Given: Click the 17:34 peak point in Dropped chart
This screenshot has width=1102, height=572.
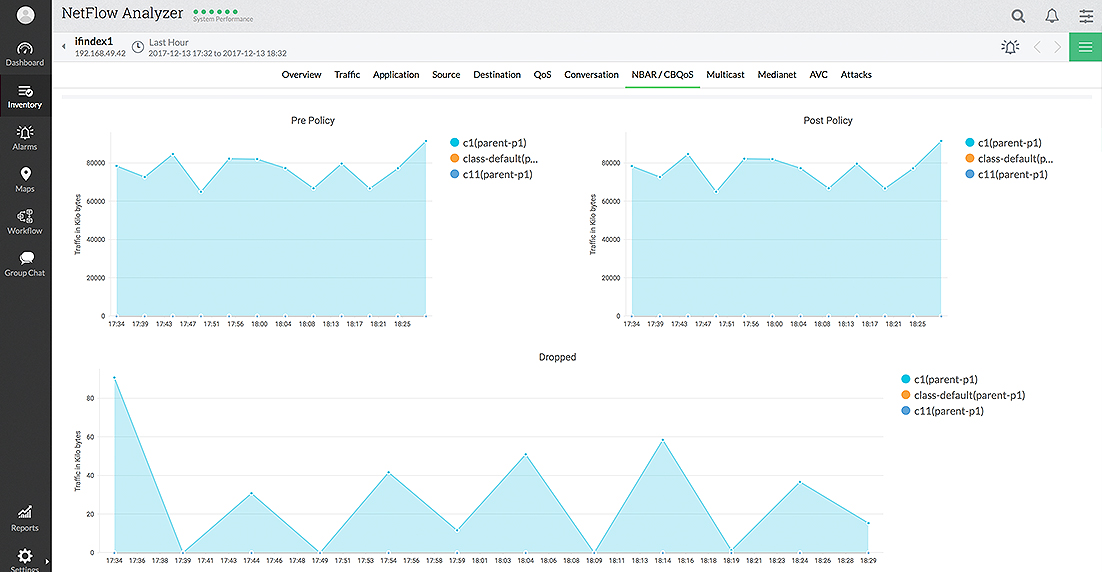Looking at the screenshot, I should (x=115, y=377).
